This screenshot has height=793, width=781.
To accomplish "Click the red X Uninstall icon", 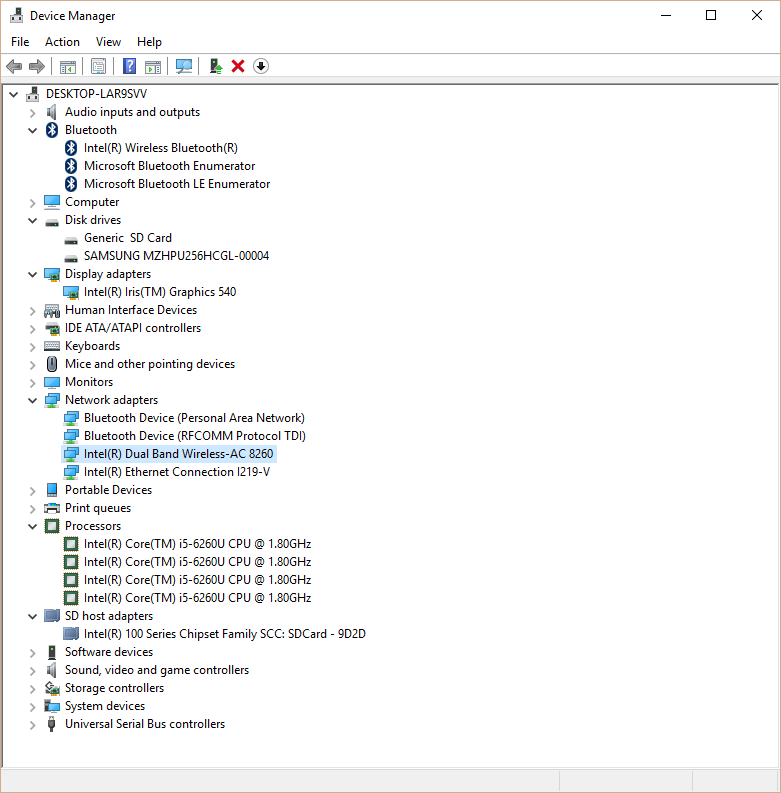I will pos(238,66).
